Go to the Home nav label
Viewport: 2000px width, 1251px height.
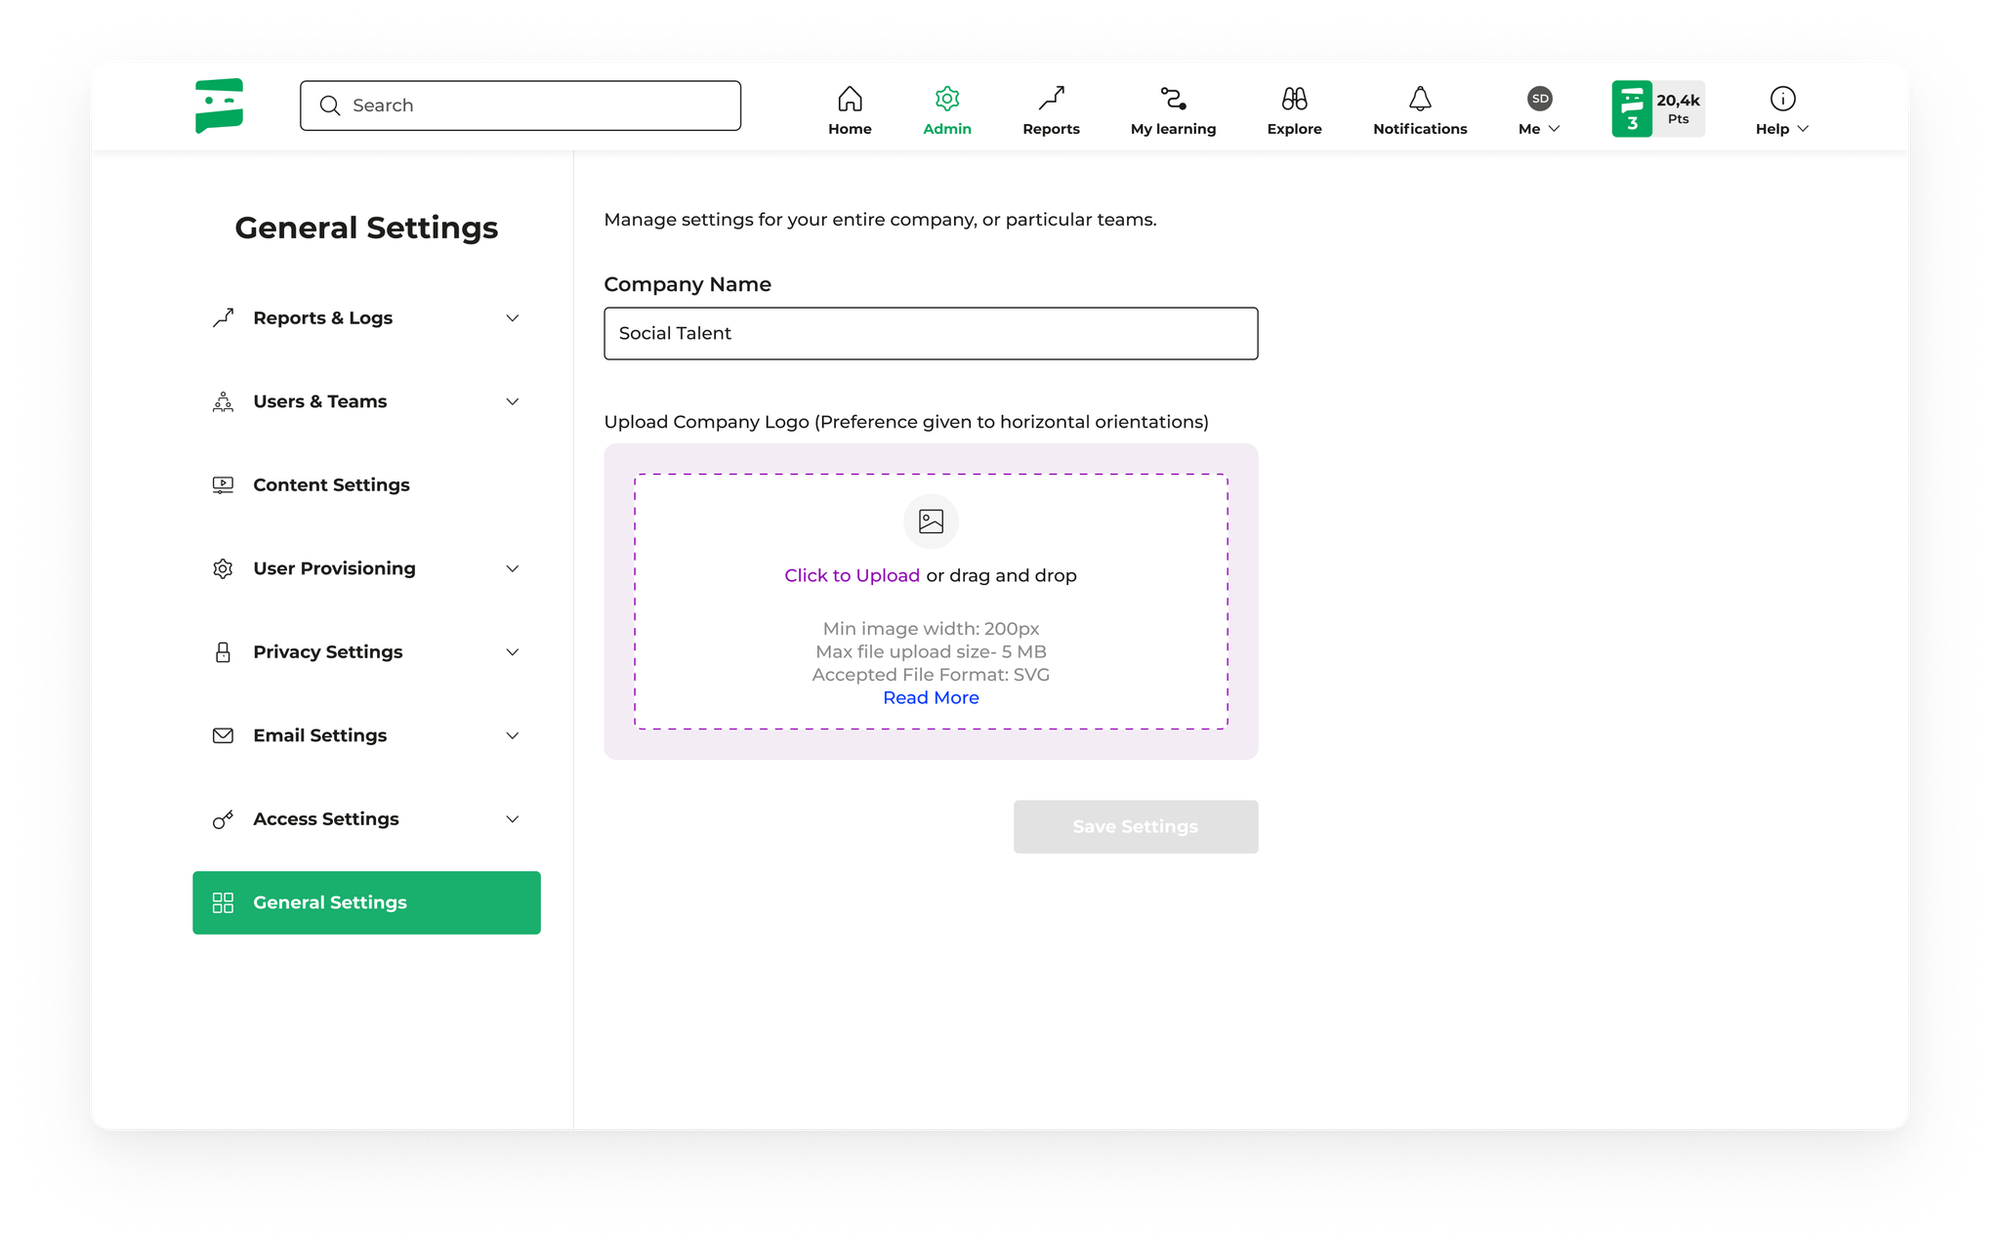850,129
